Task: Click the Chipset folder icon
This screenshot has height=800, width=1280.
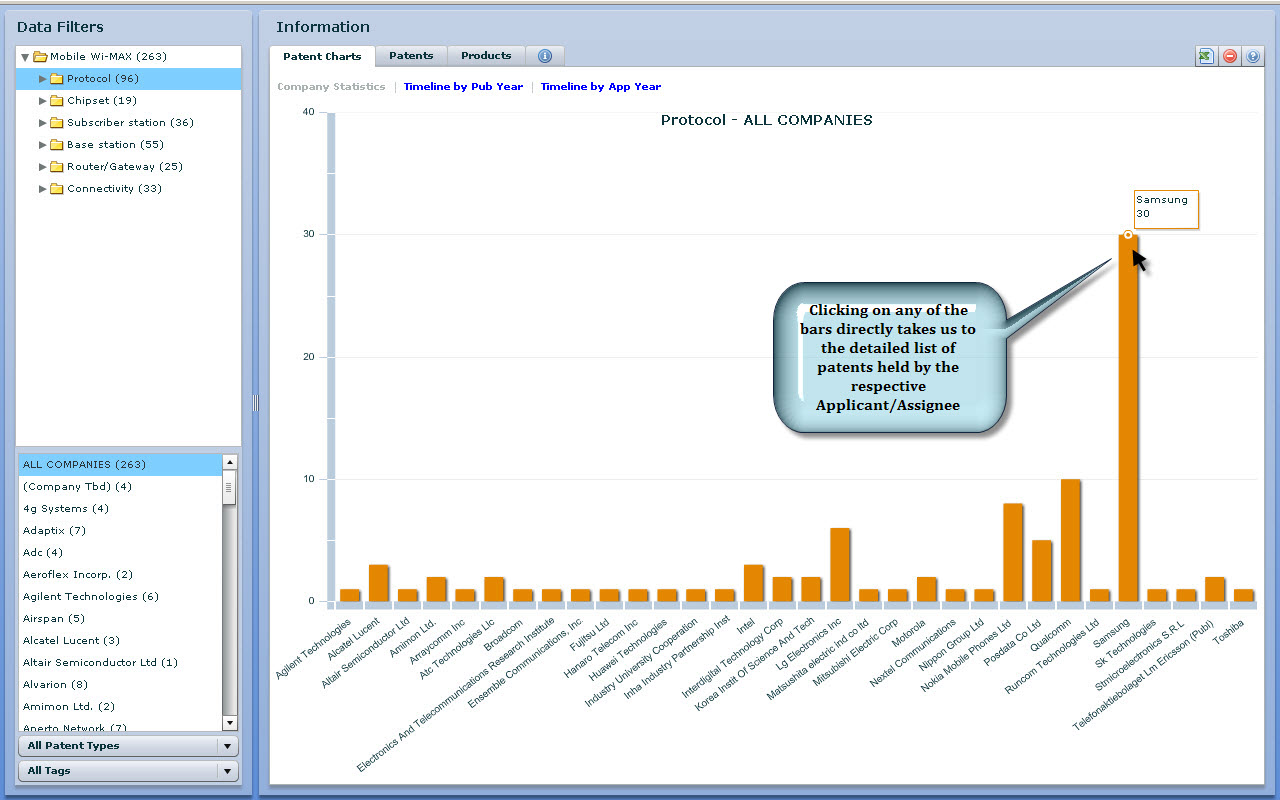Action: (57, 101)
